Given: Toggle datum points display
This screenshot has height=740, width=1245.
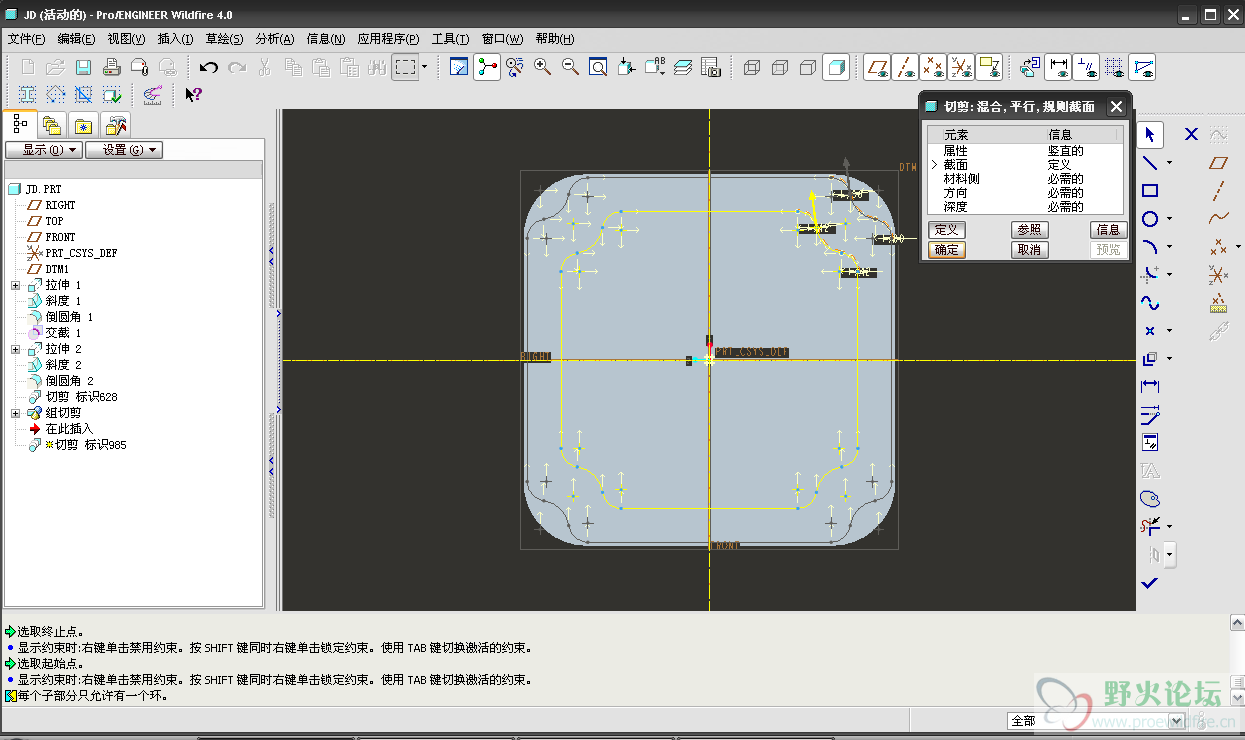Looking at the screenshot, I should (x=933, y=67).
